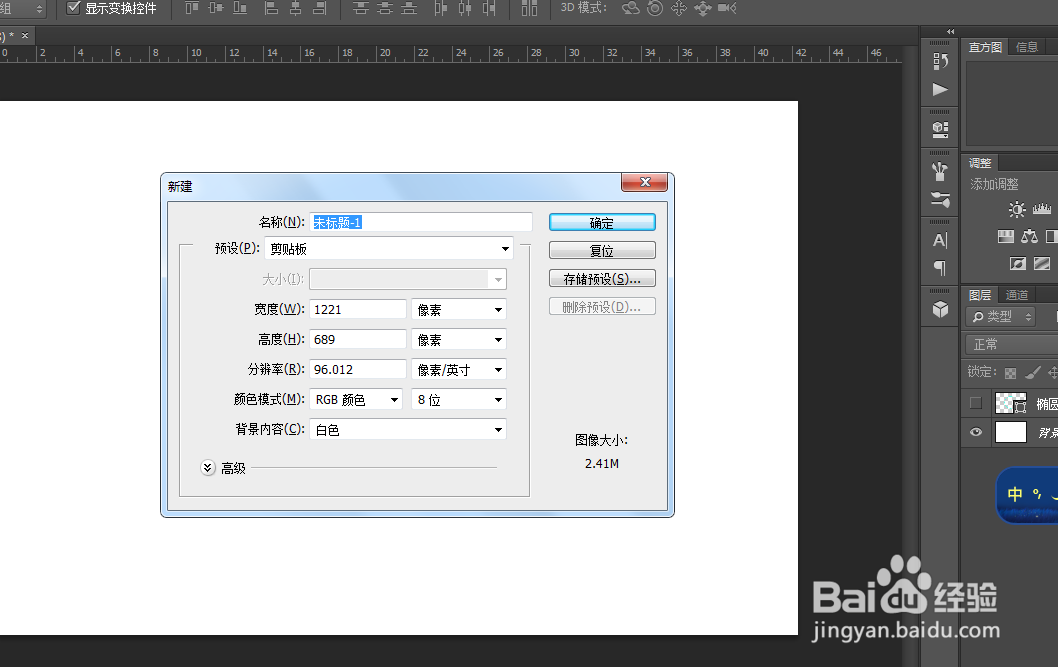Switch to the 直方图 tab
Viewport: 1058px width, 667px height.
[x=985, y=47]
